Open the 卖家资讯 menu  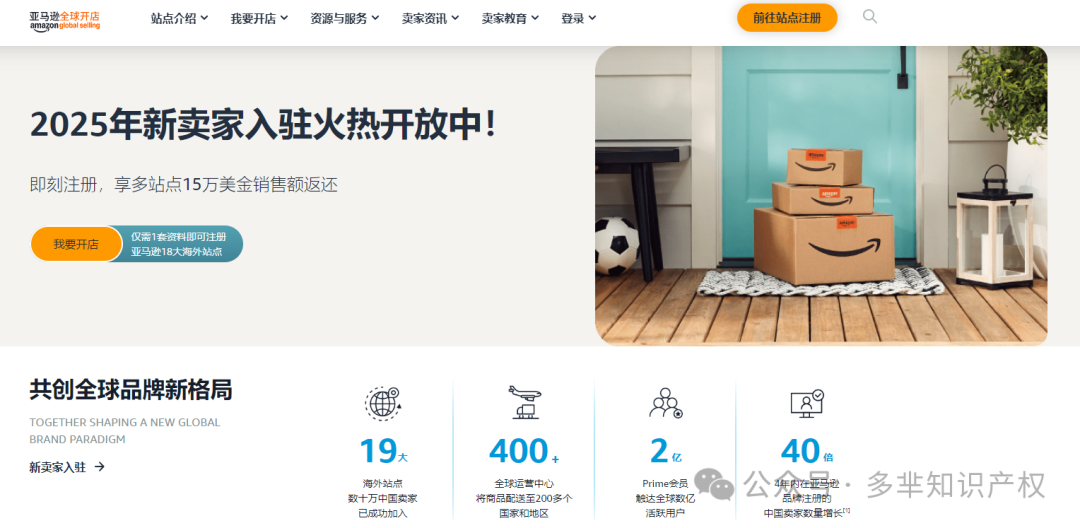click(430, 19)
